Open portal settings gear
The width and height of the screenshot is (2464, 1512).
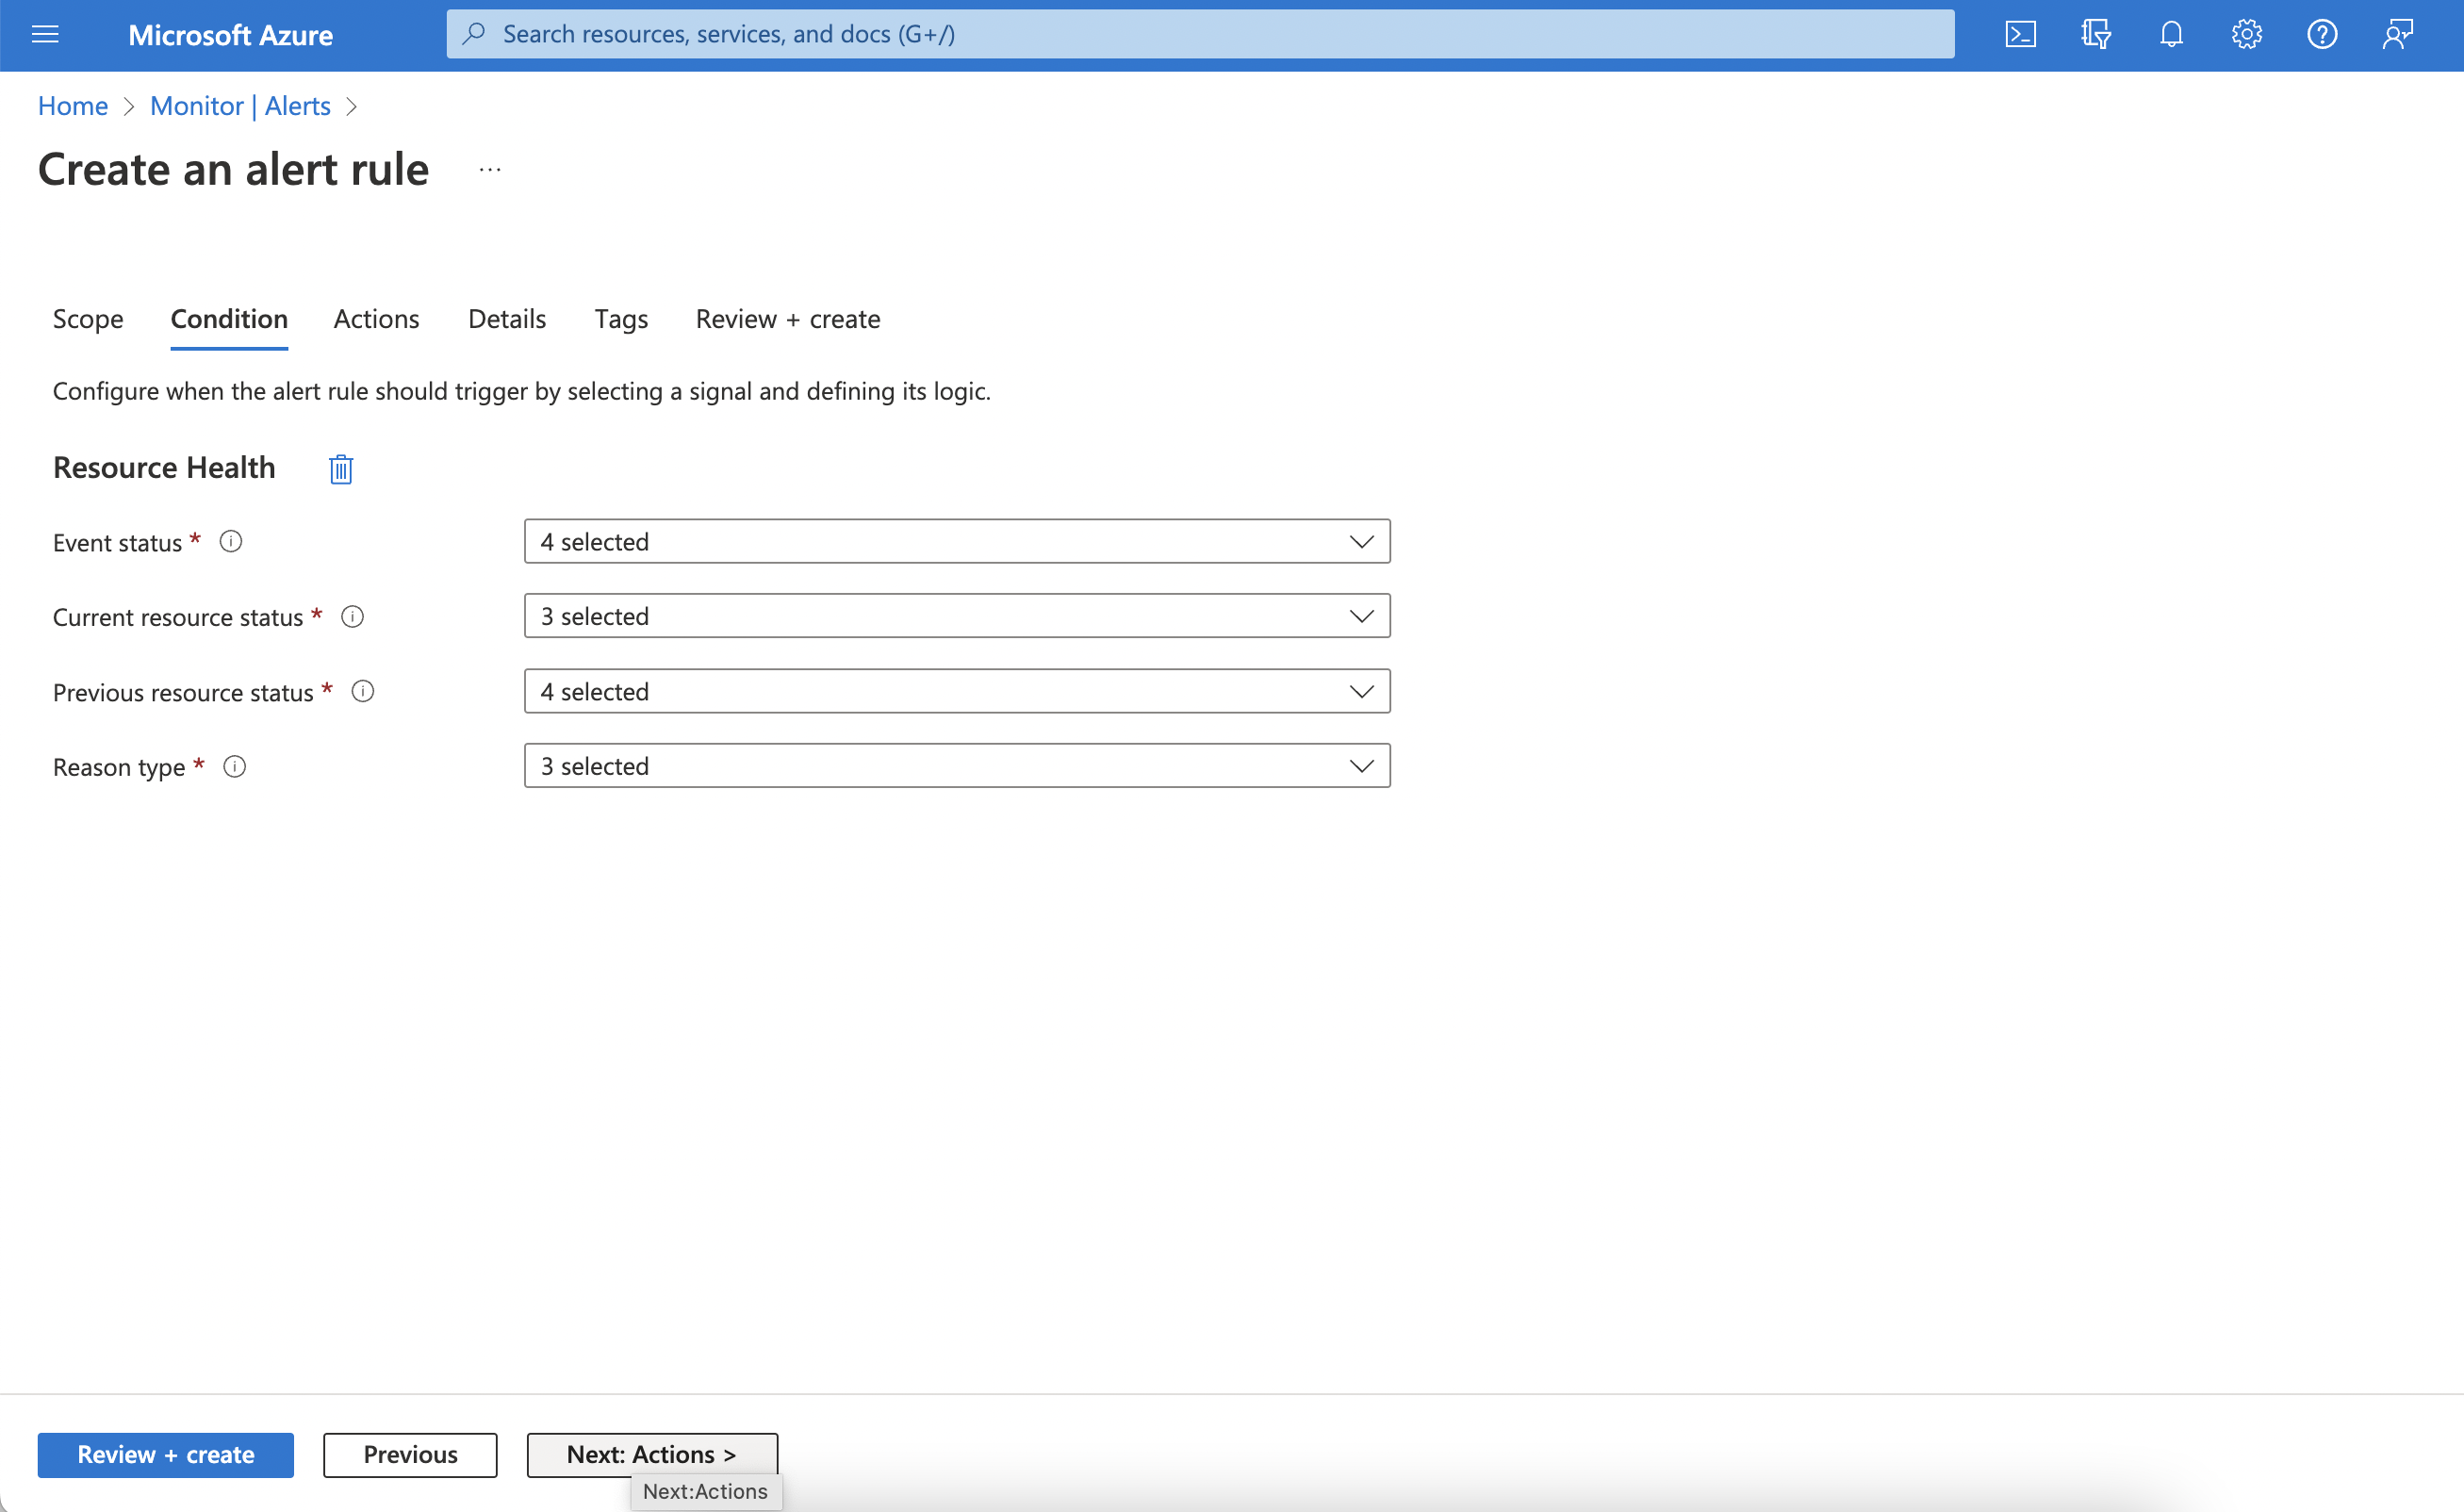[2246, 35]
